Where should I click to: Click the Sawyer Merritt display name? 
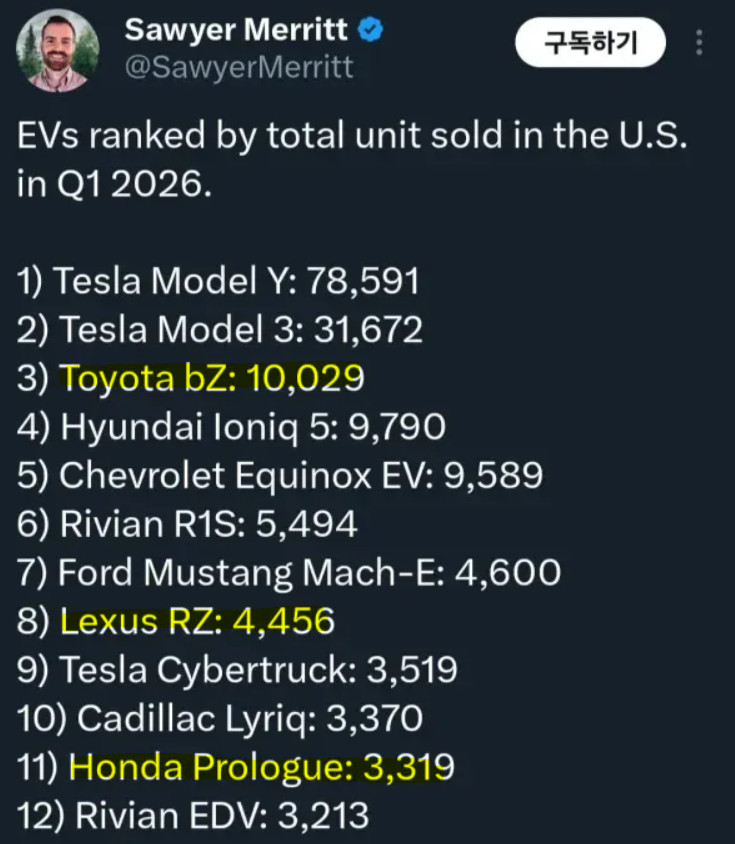[235, 30]
